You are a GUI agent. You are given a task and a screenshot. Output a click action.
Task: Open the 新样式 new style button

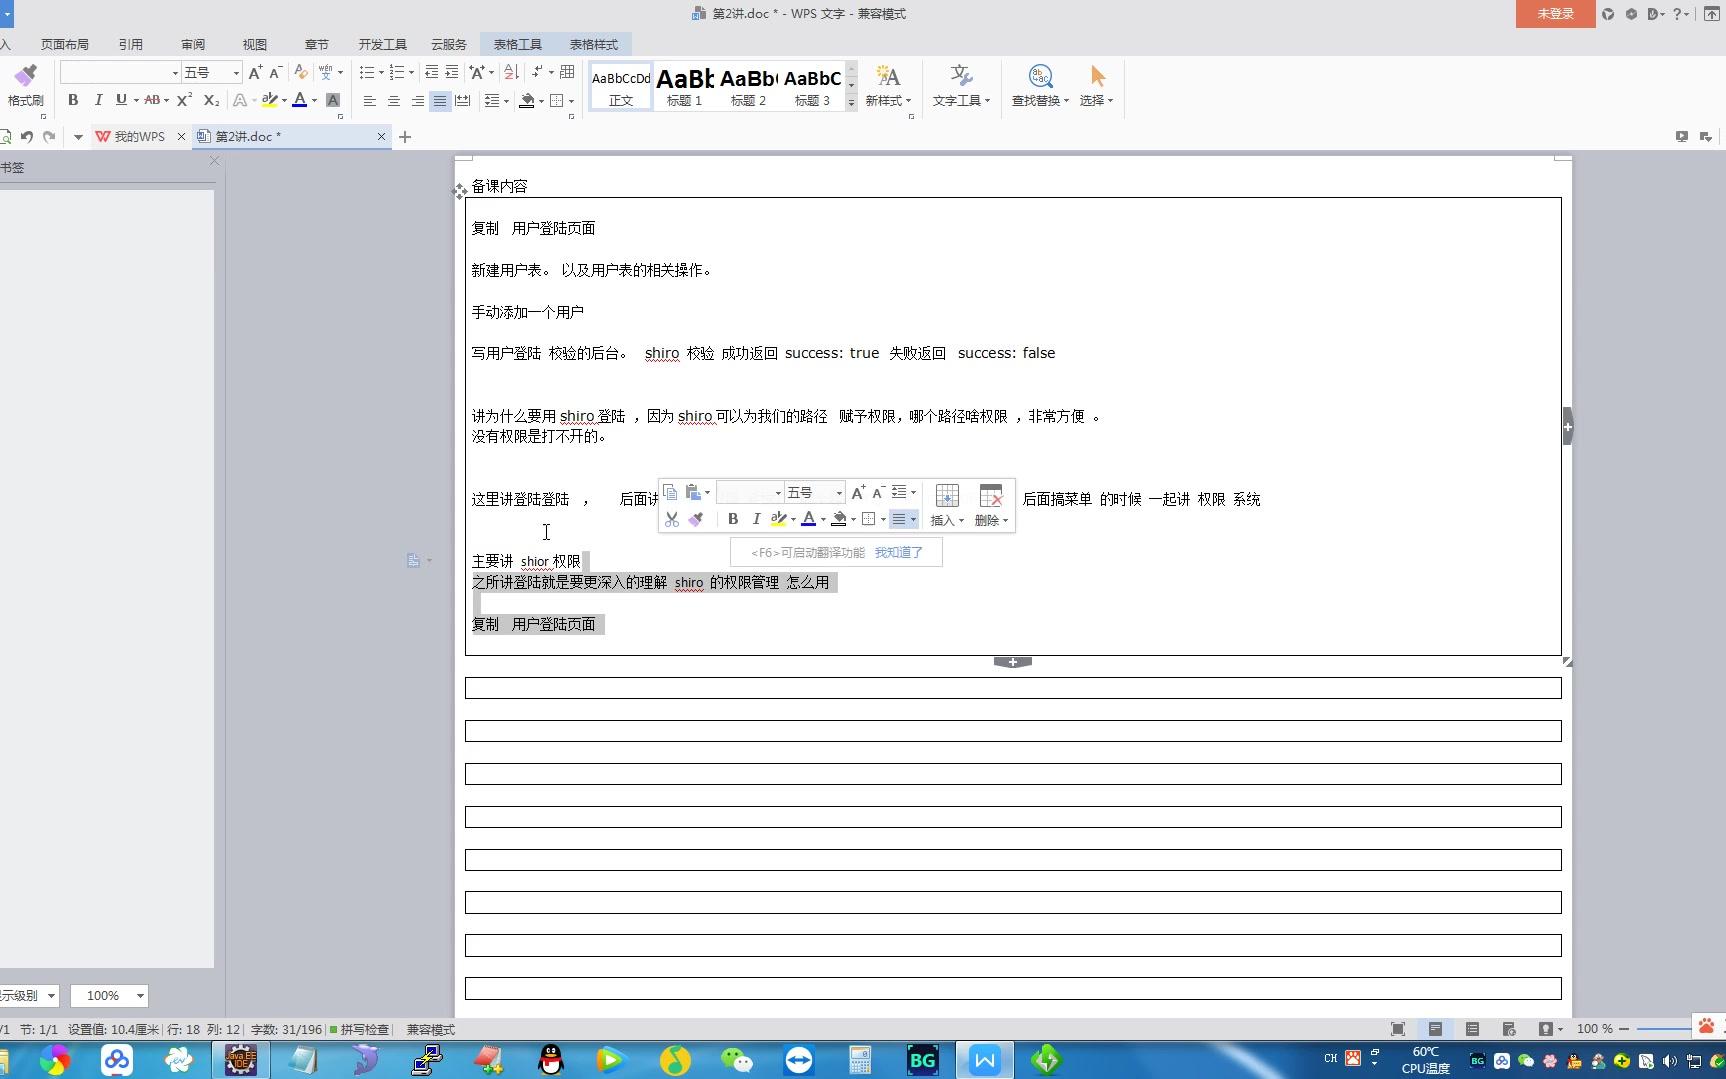tap(888, 87)
